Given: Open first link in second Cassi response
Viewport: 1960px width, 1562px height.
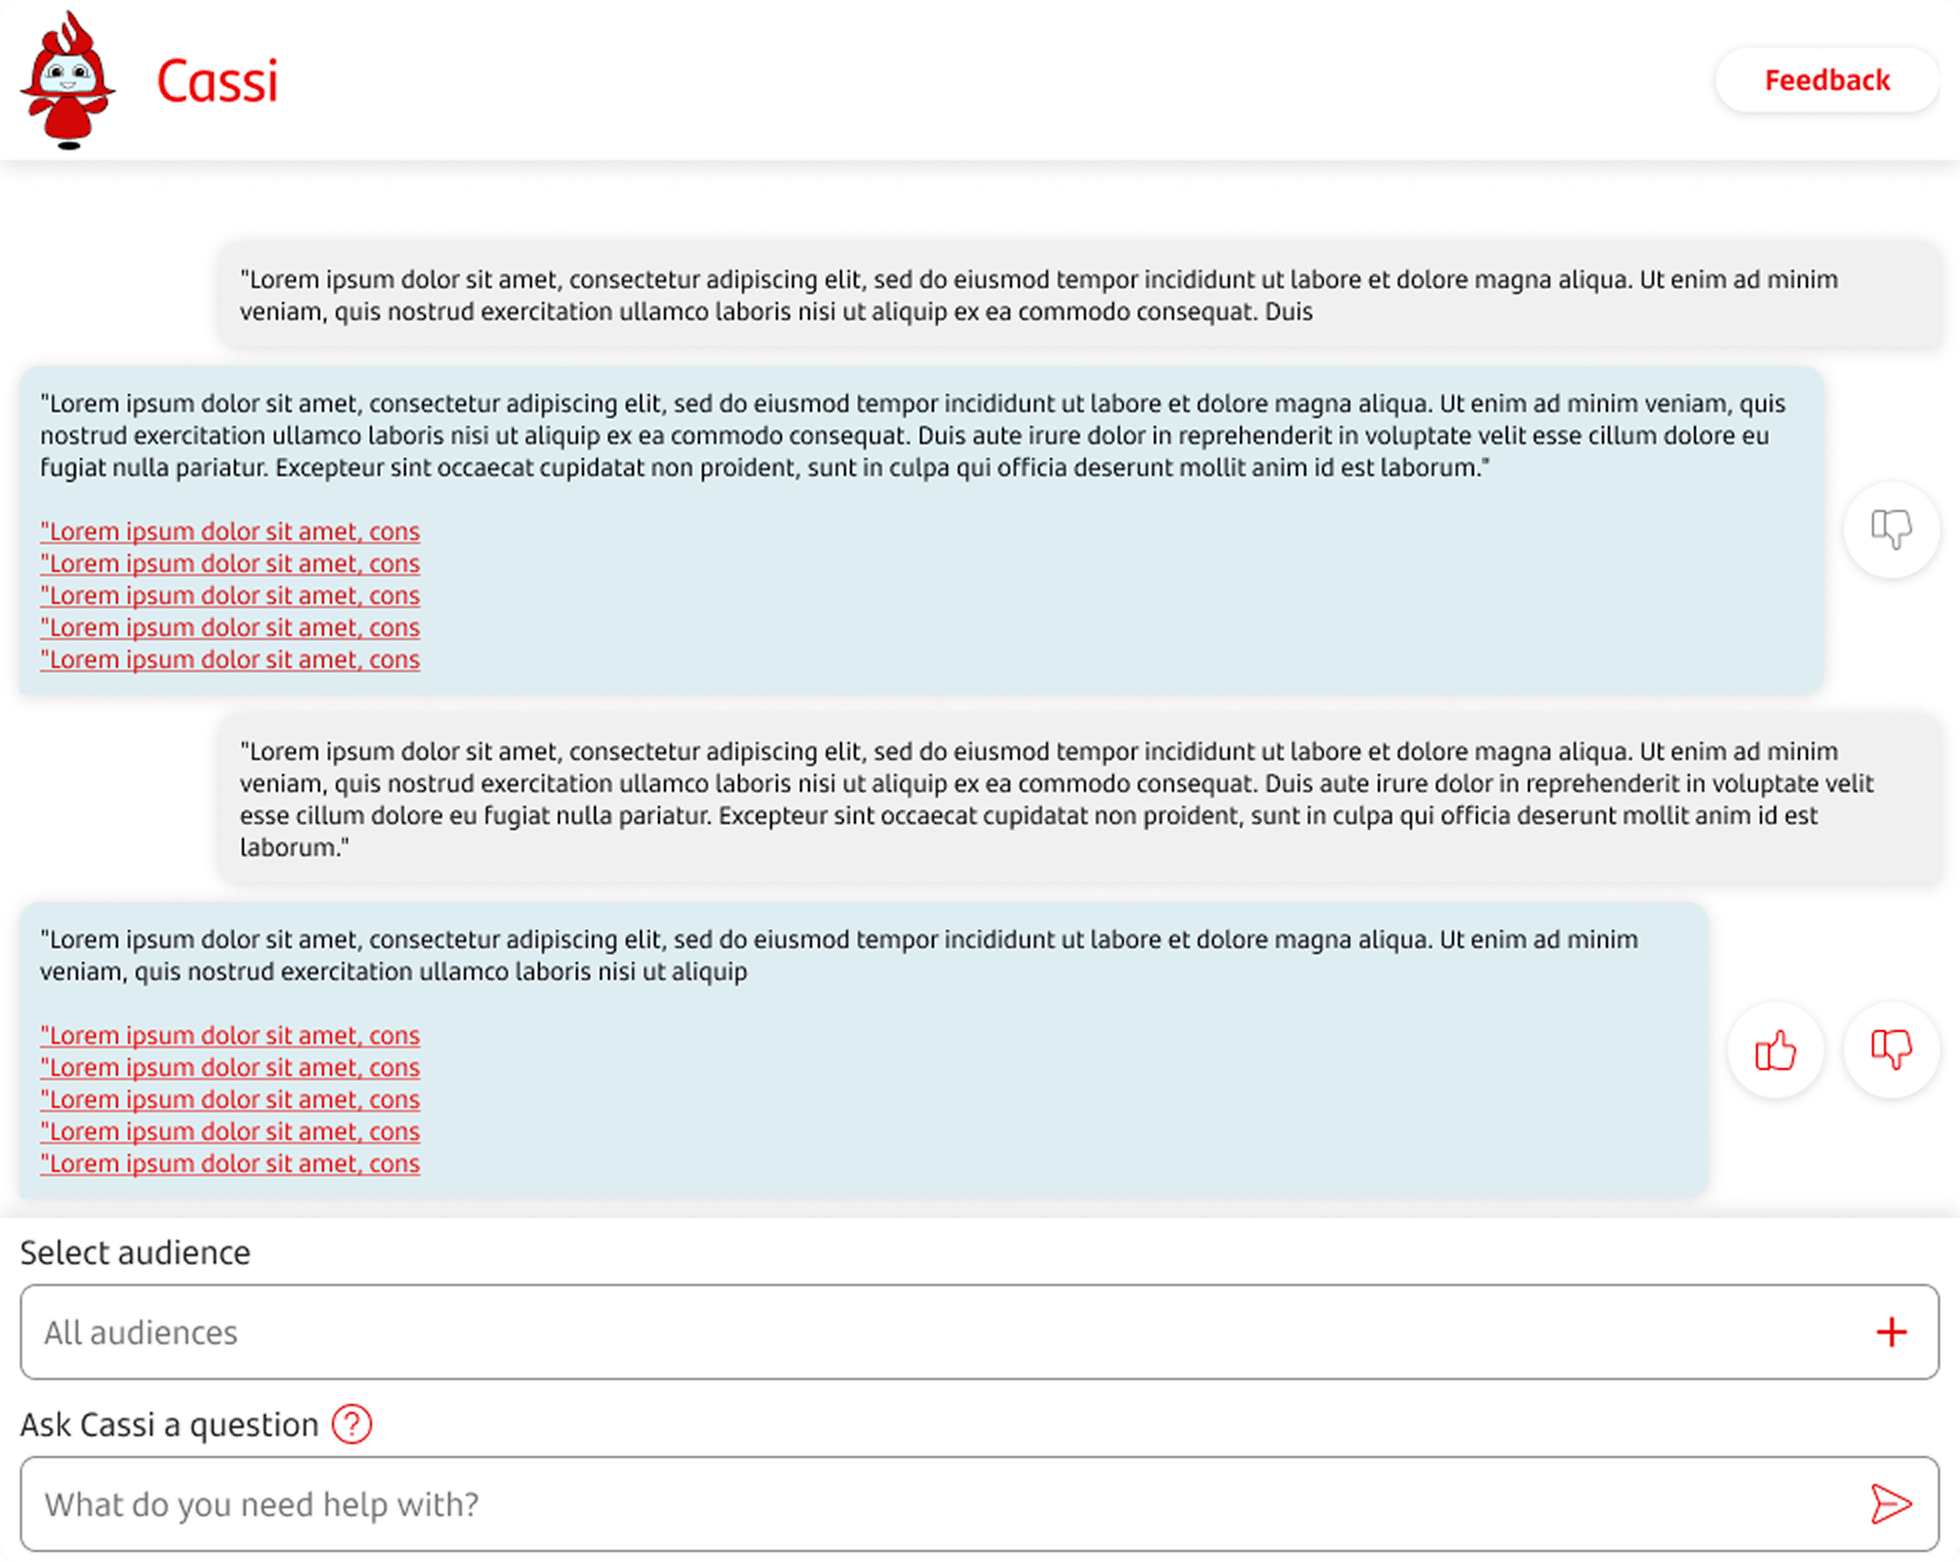Looking at the screenshot, I should click(x=230, y=1036).
